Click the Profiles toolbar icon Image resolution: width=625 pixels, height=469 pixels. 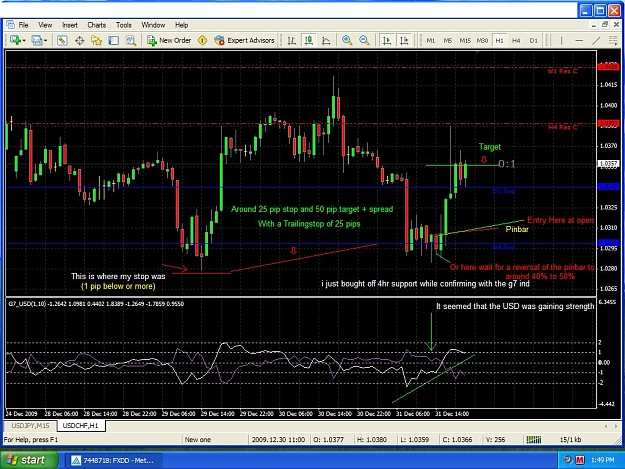coord(36,40)
